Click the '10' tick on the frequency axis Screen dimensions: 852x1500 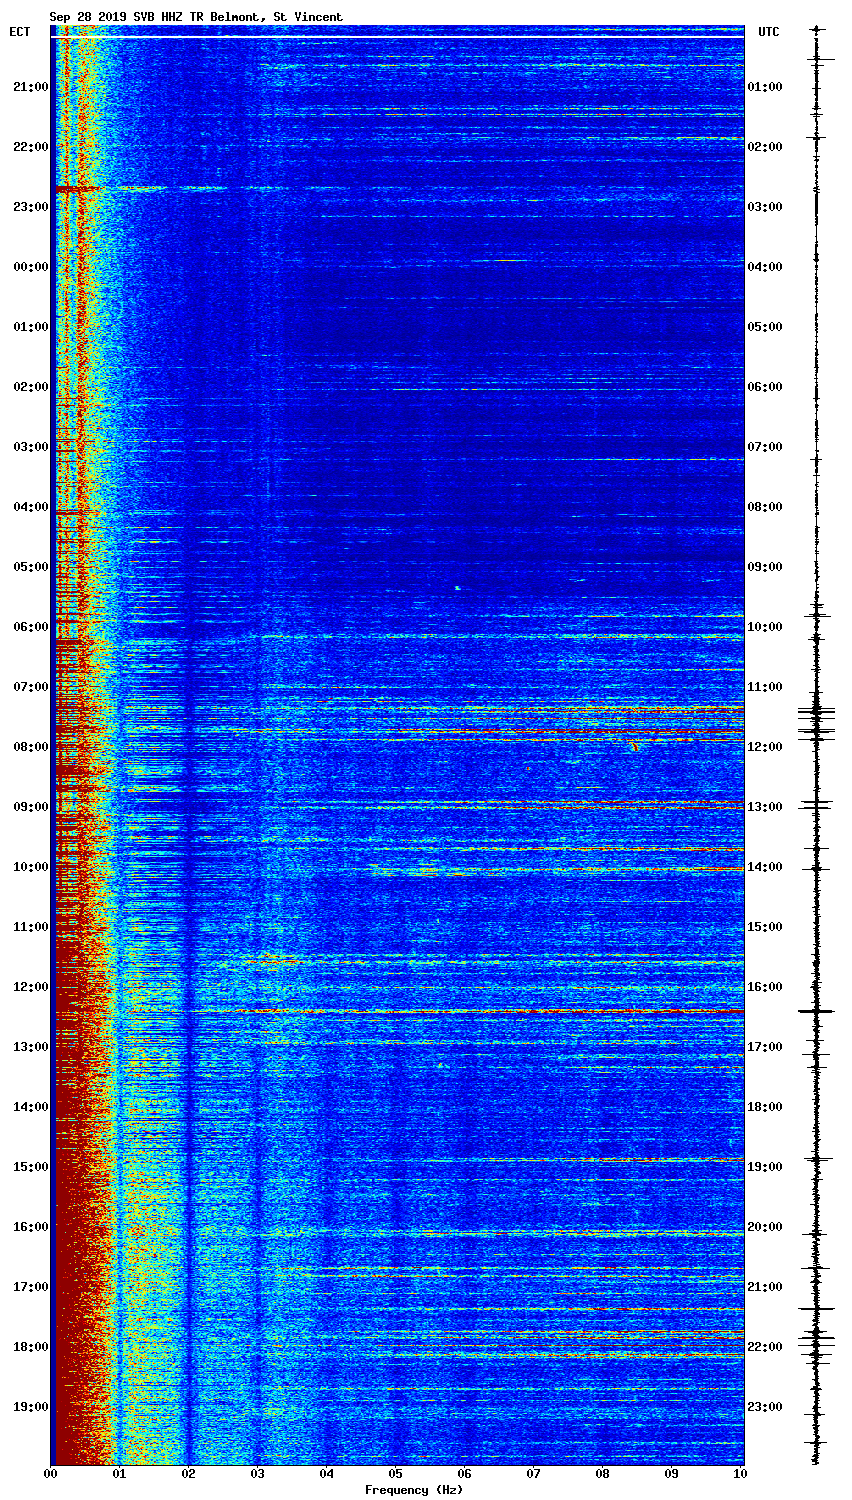[x=740, y=1473]
